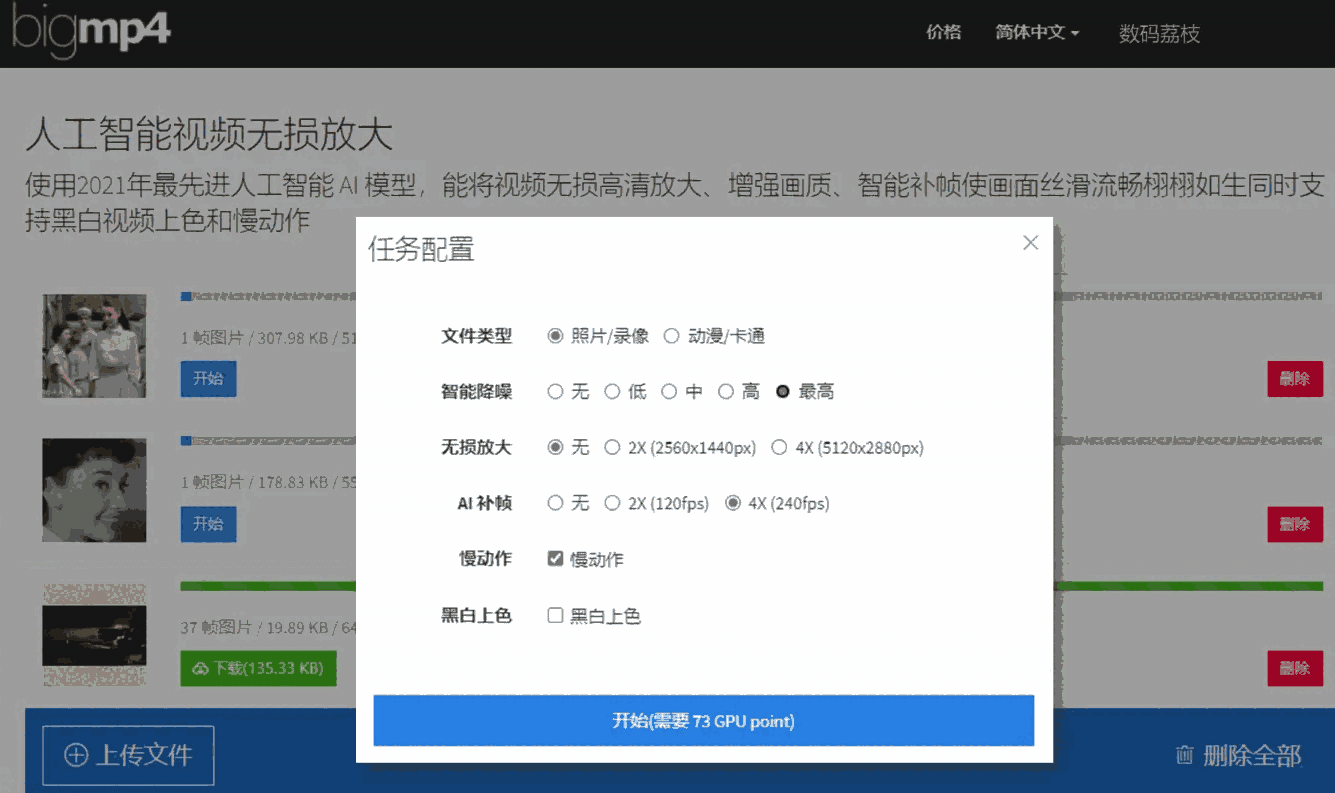The height and width of the screenshot is (793, 1335).
Task: Select 2X (120fps) AI frame interpolation
Action: (613, 504)
